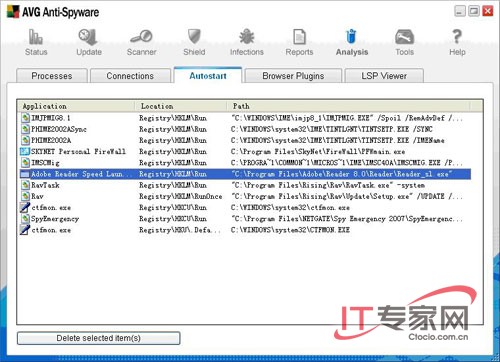Click the Reader_sl.exe path cell
Viewport: 500px width, 362px height.
point(342,174)
